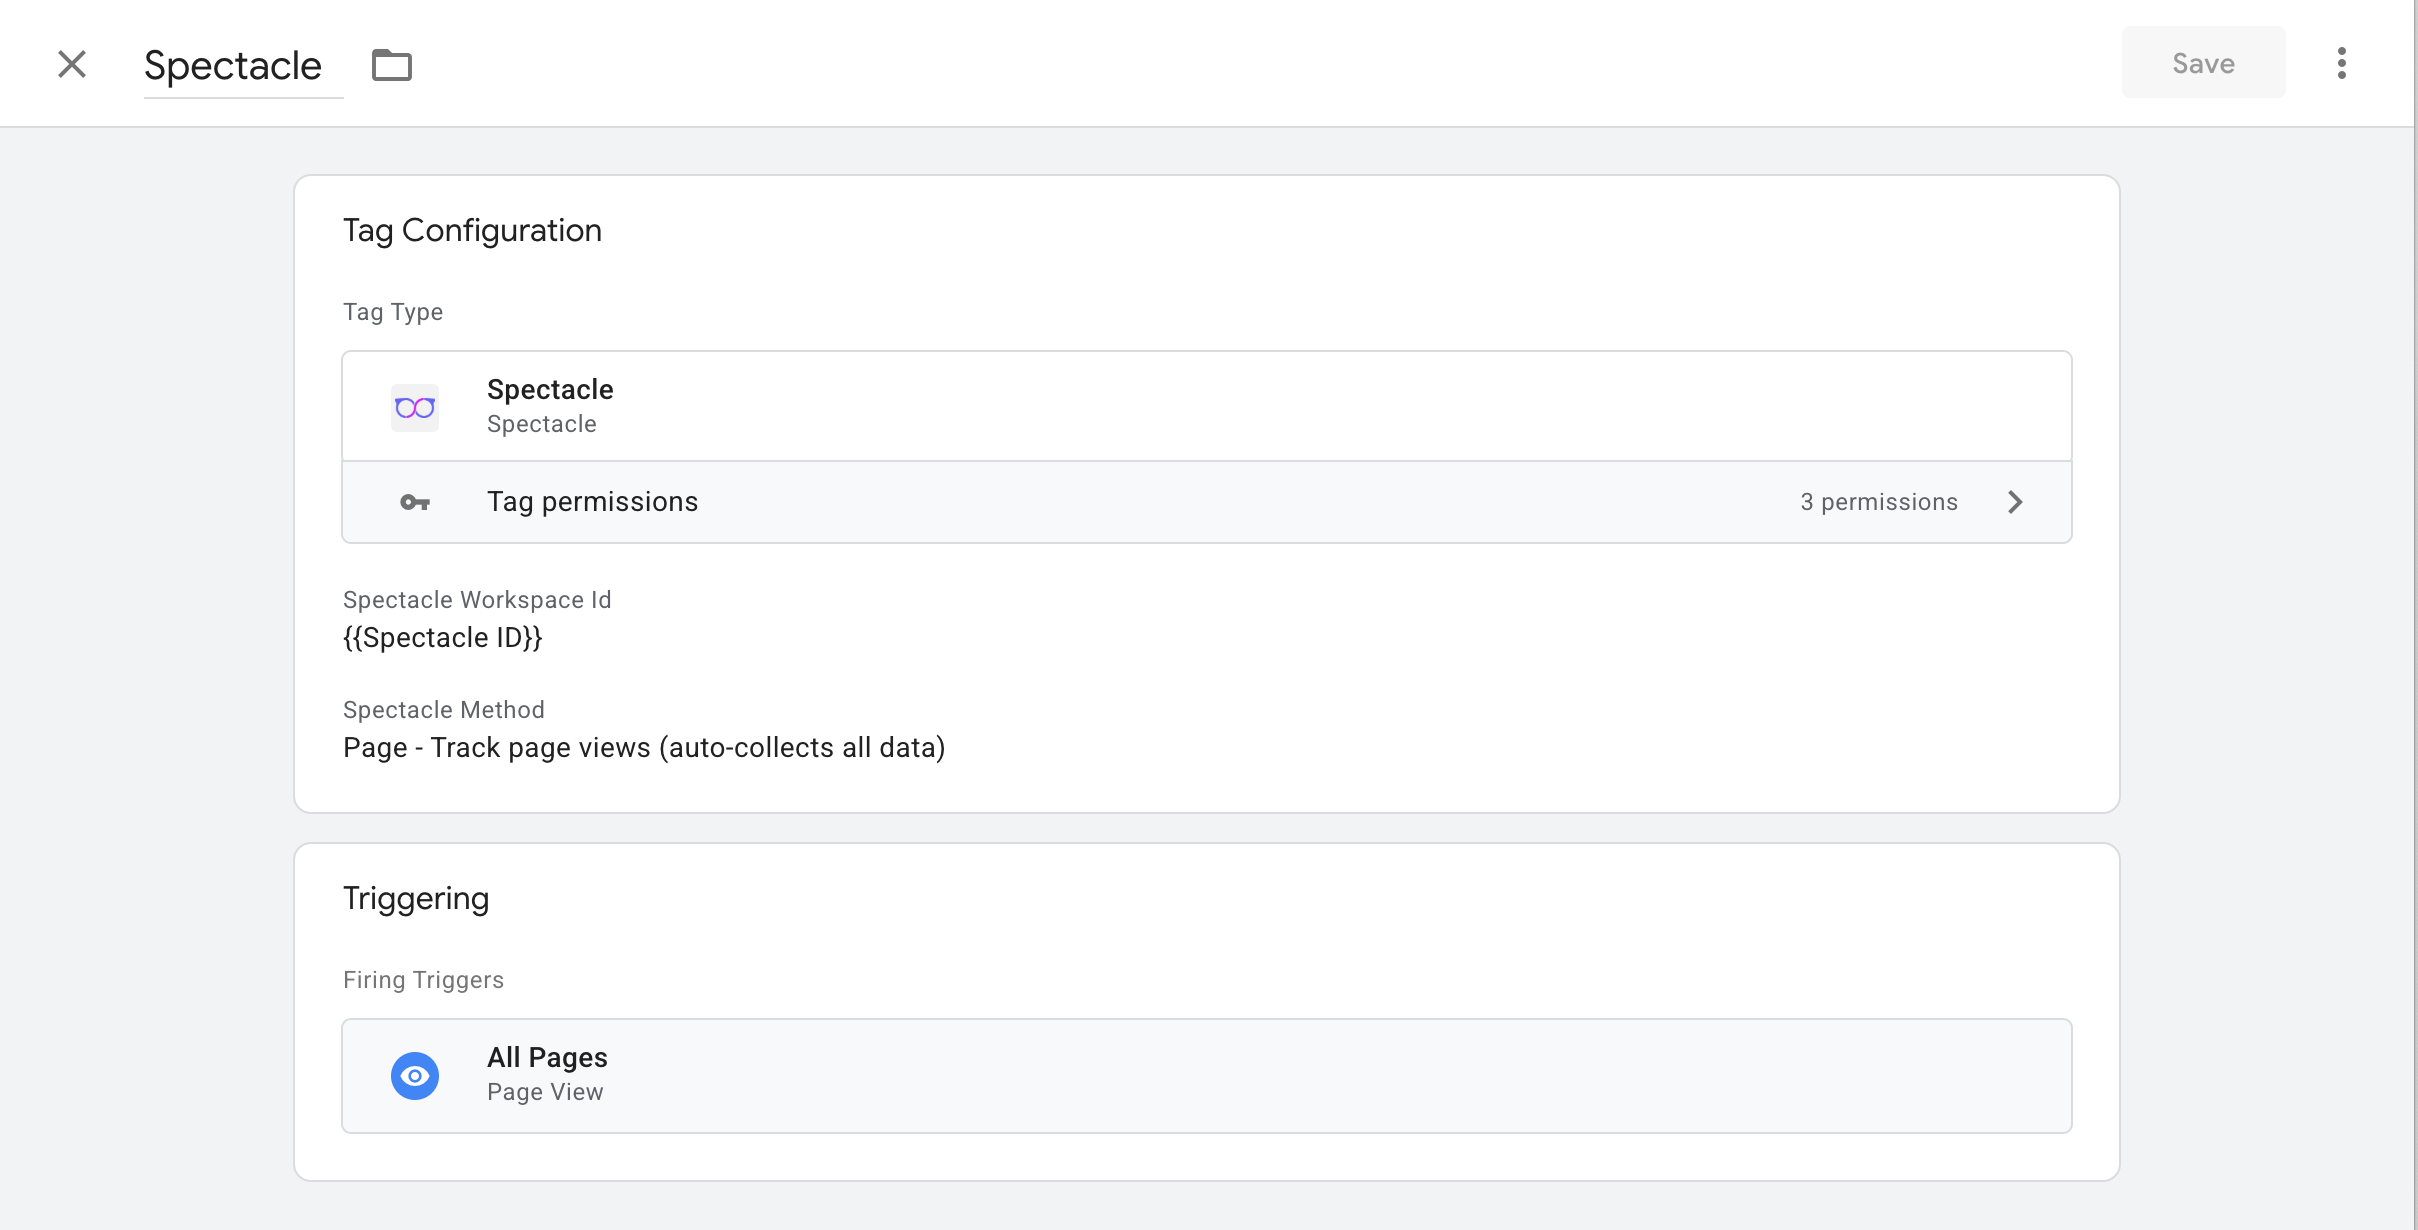The height and width of the screenshot is (1230, 2418).
Task: Click the Spectacle Method page views value
Action: [x=644, y=748]
